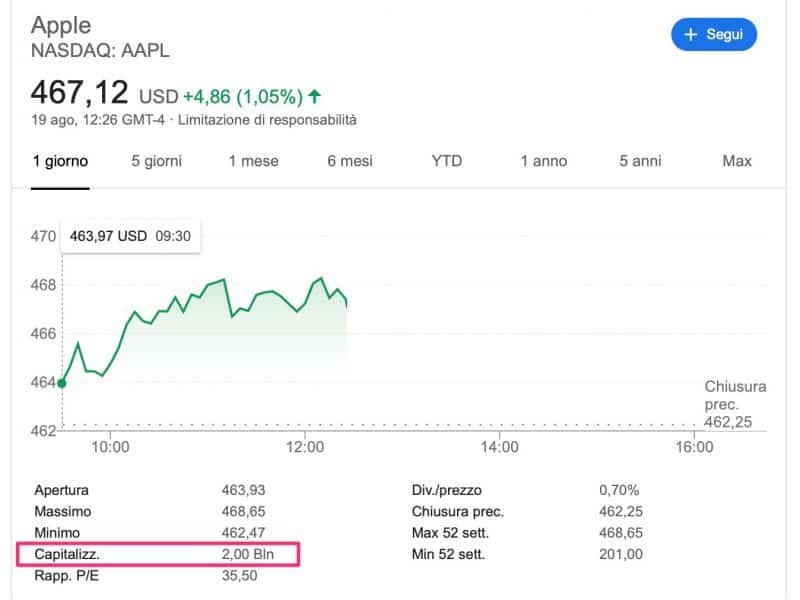Click the plus icon on Segui button
This screenshot has width=800, height=600.
click(x=690, y=34)
